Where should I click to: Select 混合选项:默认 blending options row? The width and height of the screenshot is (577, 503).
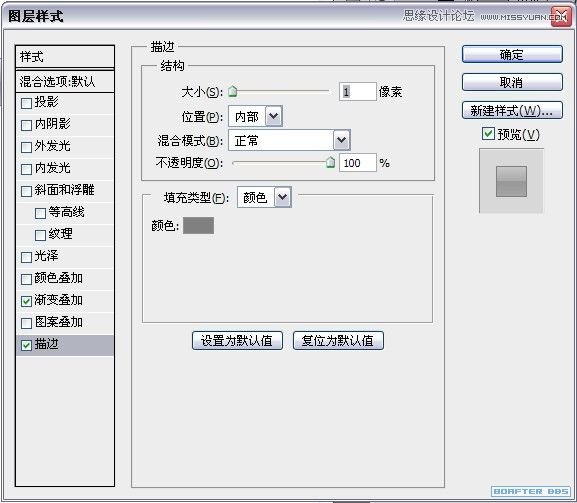coord(65,81)
